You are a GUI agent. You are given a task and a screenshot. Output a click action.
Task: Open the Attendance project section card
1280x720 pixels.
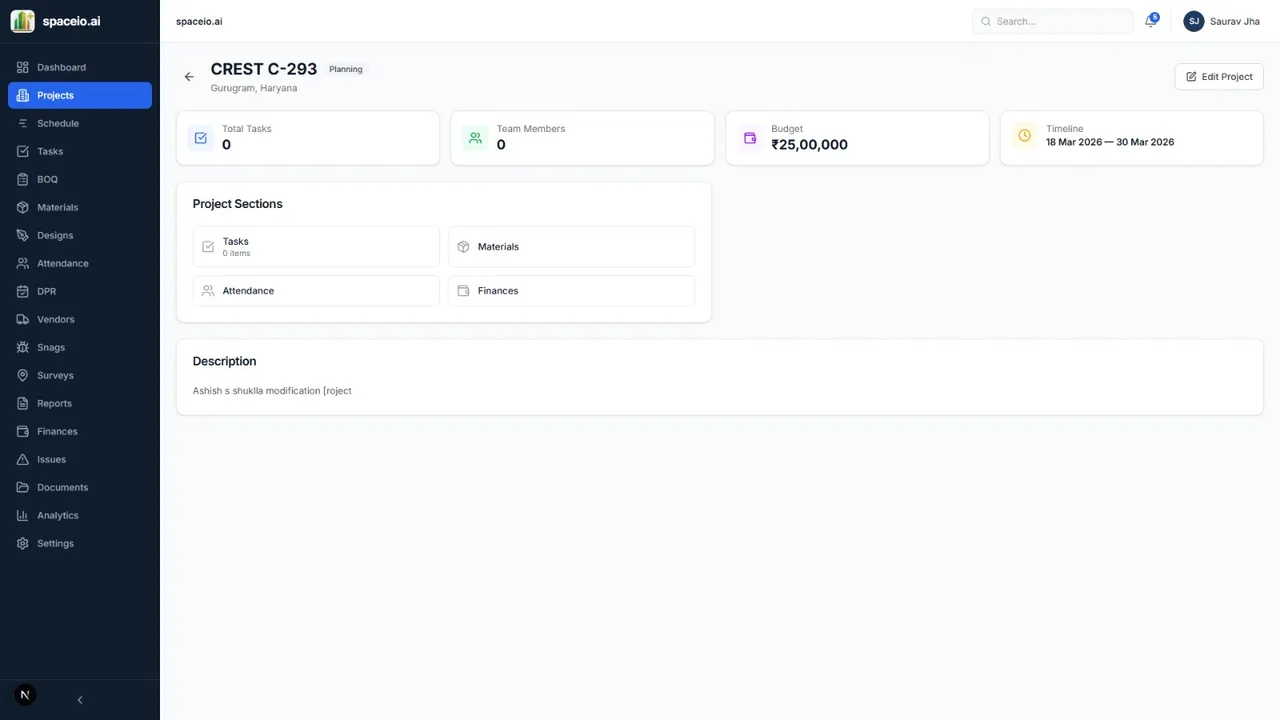click(x=316, y=291)
